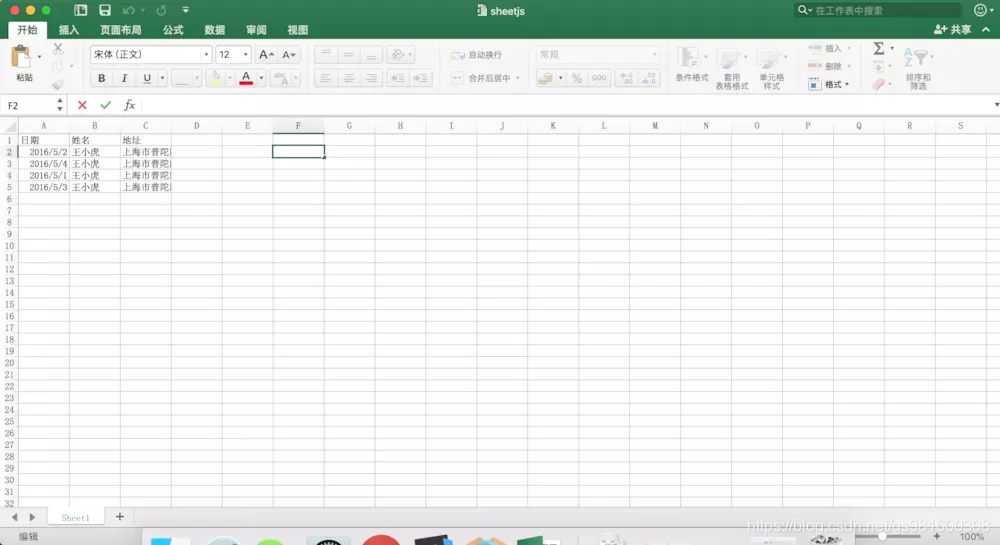1000x545 pixels.
Task: Toggle align text left
Action: pyautogui.click(x=326, y=78)
